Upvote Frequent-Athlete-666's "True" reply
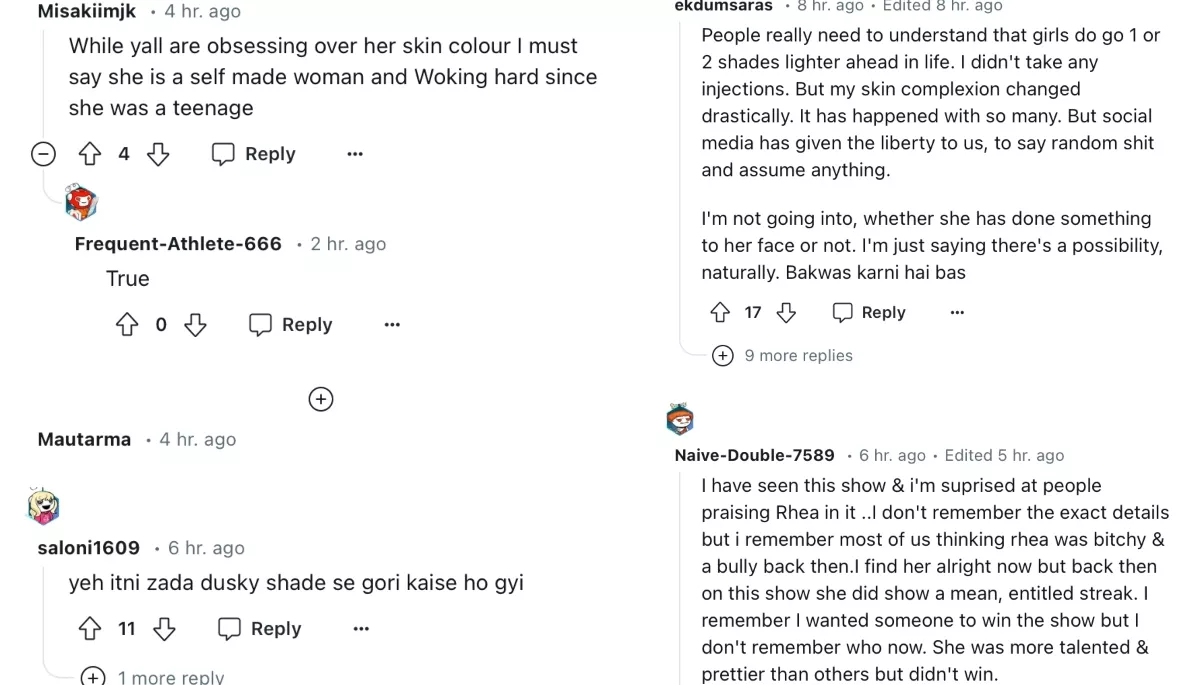 point(127,325)
